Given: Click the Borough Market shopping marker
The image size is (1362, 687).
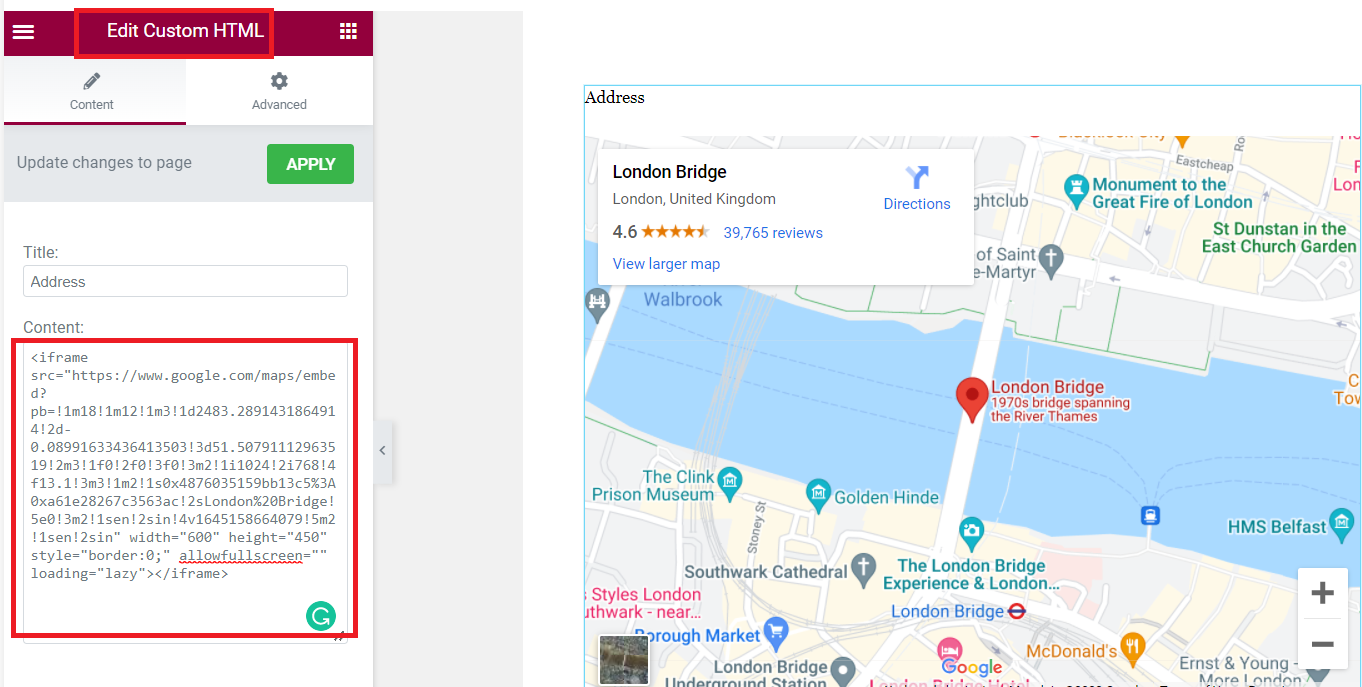Looking at the screenshot, I should point(775,630).
